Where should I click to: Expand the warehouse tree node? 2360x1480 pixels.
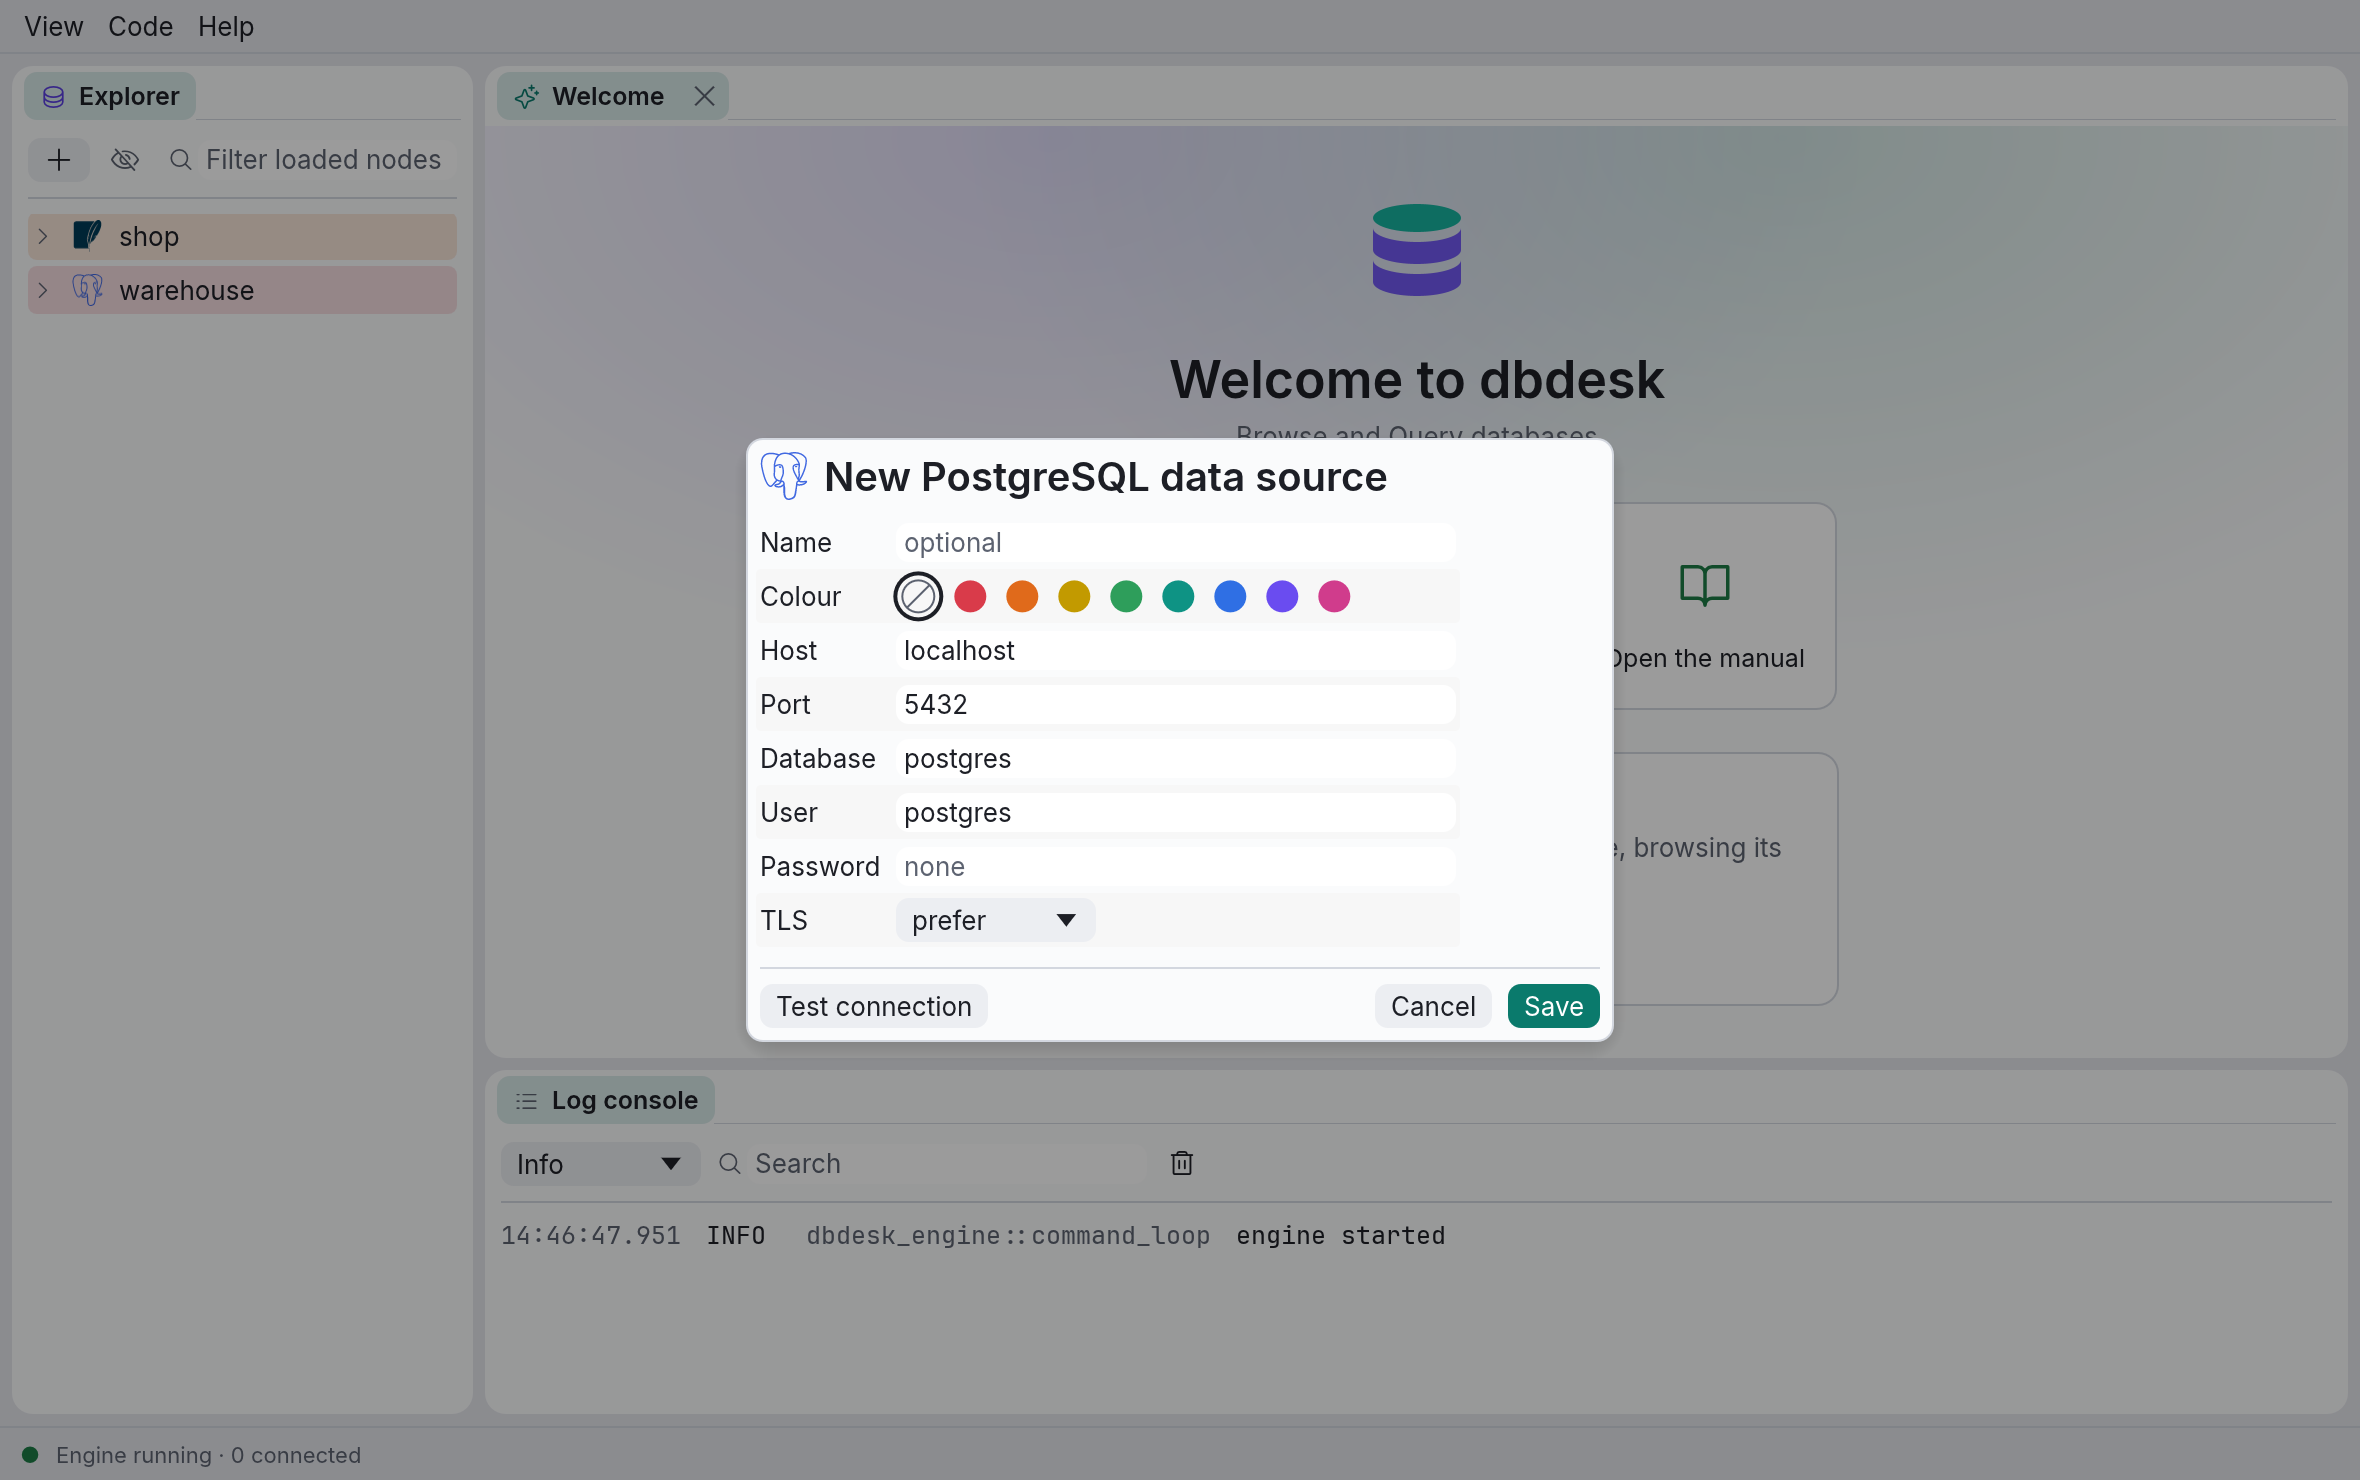point(43,291)
